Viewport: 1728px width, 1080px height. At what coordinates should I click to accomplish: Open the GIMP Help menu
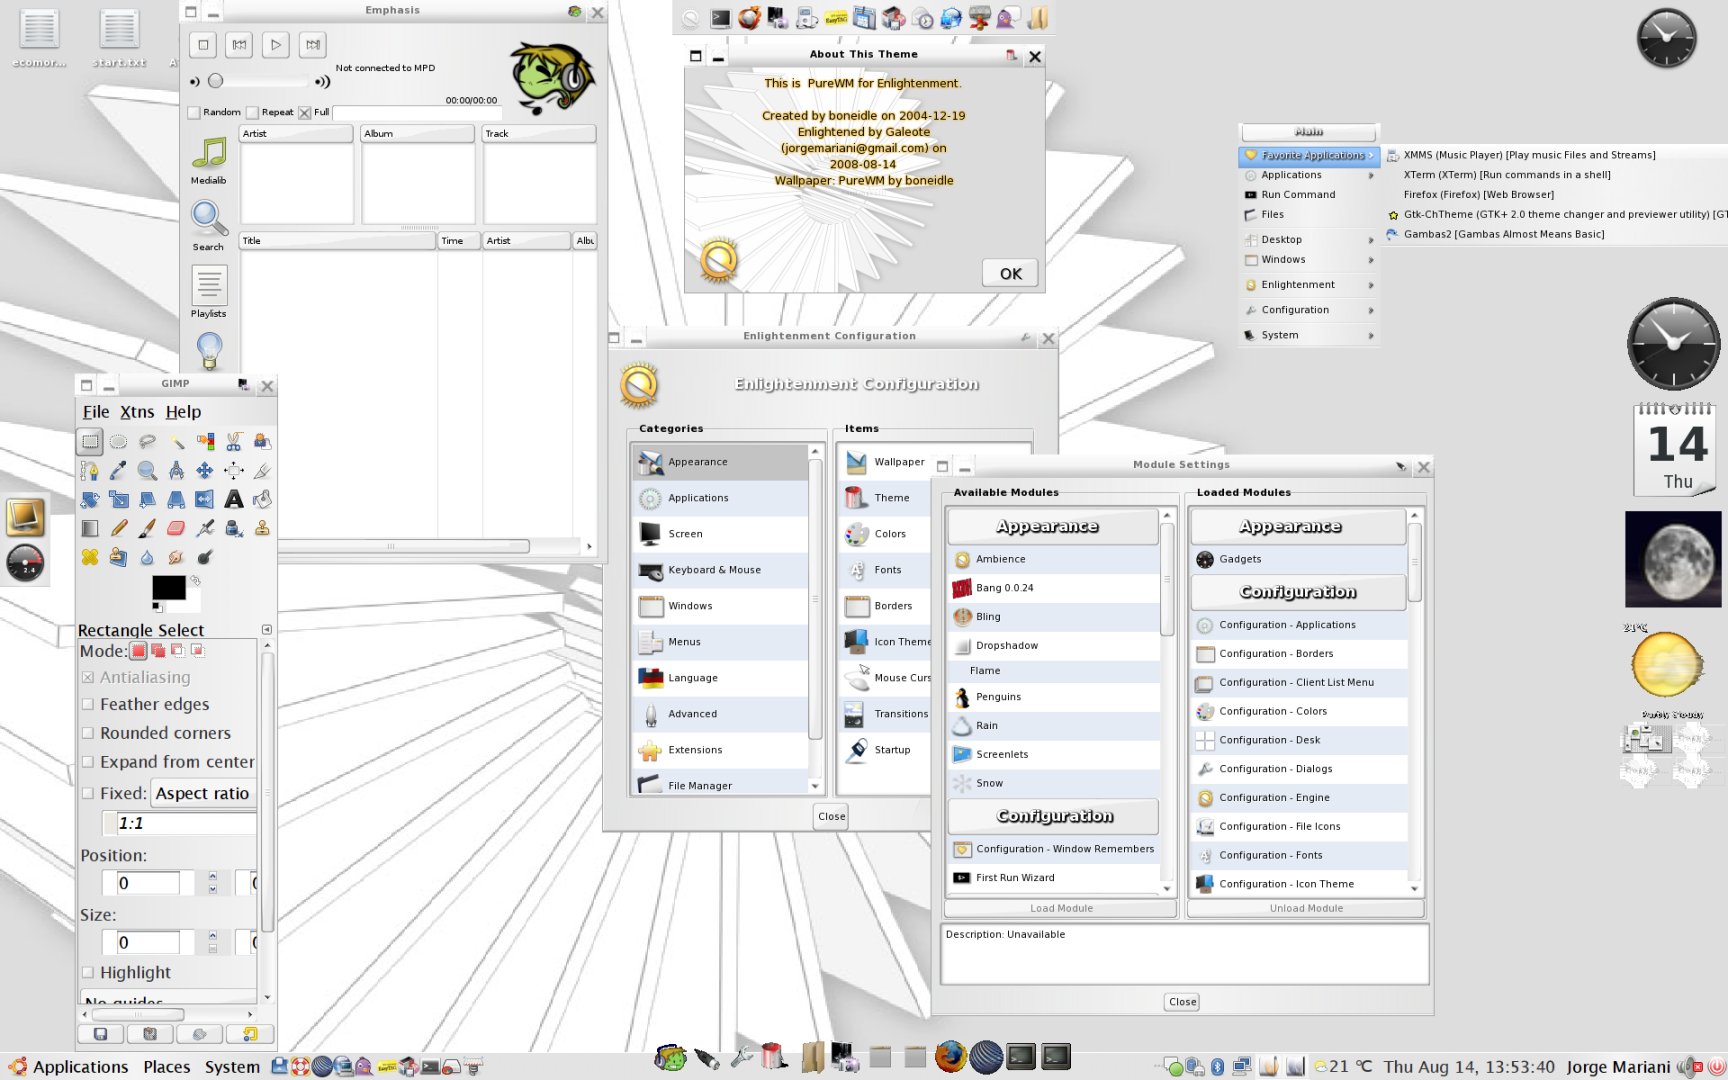click(x=183, y=412)
